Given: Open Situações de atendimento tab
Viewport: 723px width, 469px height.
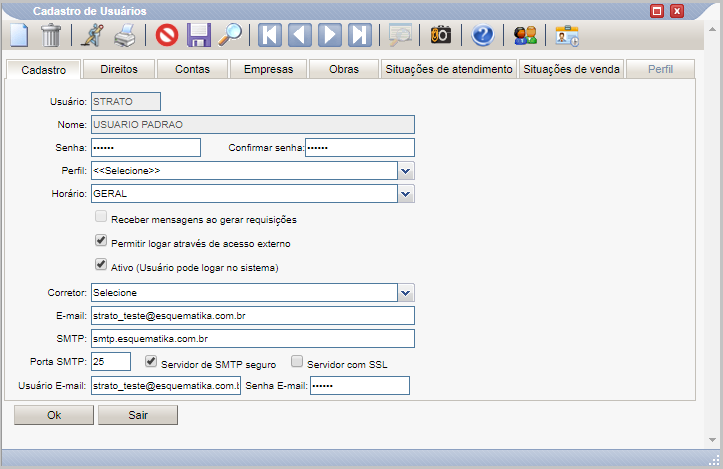Looking at the screenshot, I should (449, 69).
